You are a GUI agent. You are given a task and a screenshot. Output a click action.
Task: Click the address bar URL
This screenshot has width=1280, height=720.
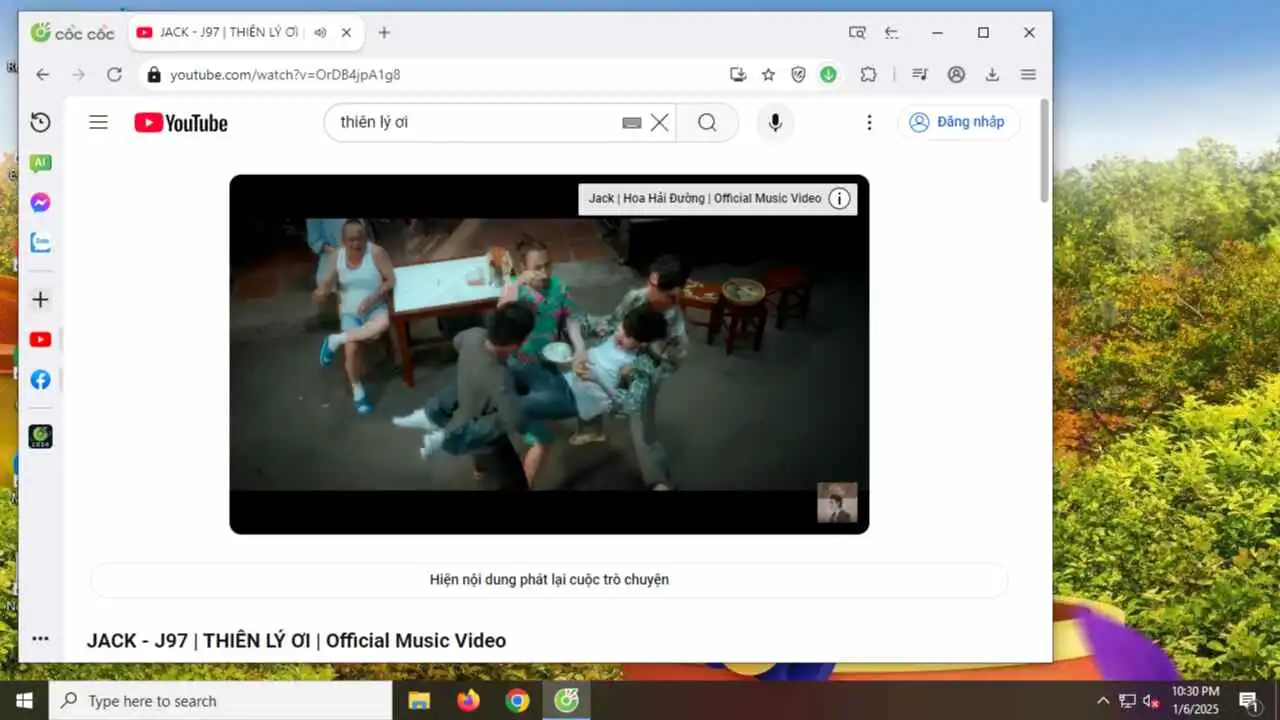(x=285, y=75)
